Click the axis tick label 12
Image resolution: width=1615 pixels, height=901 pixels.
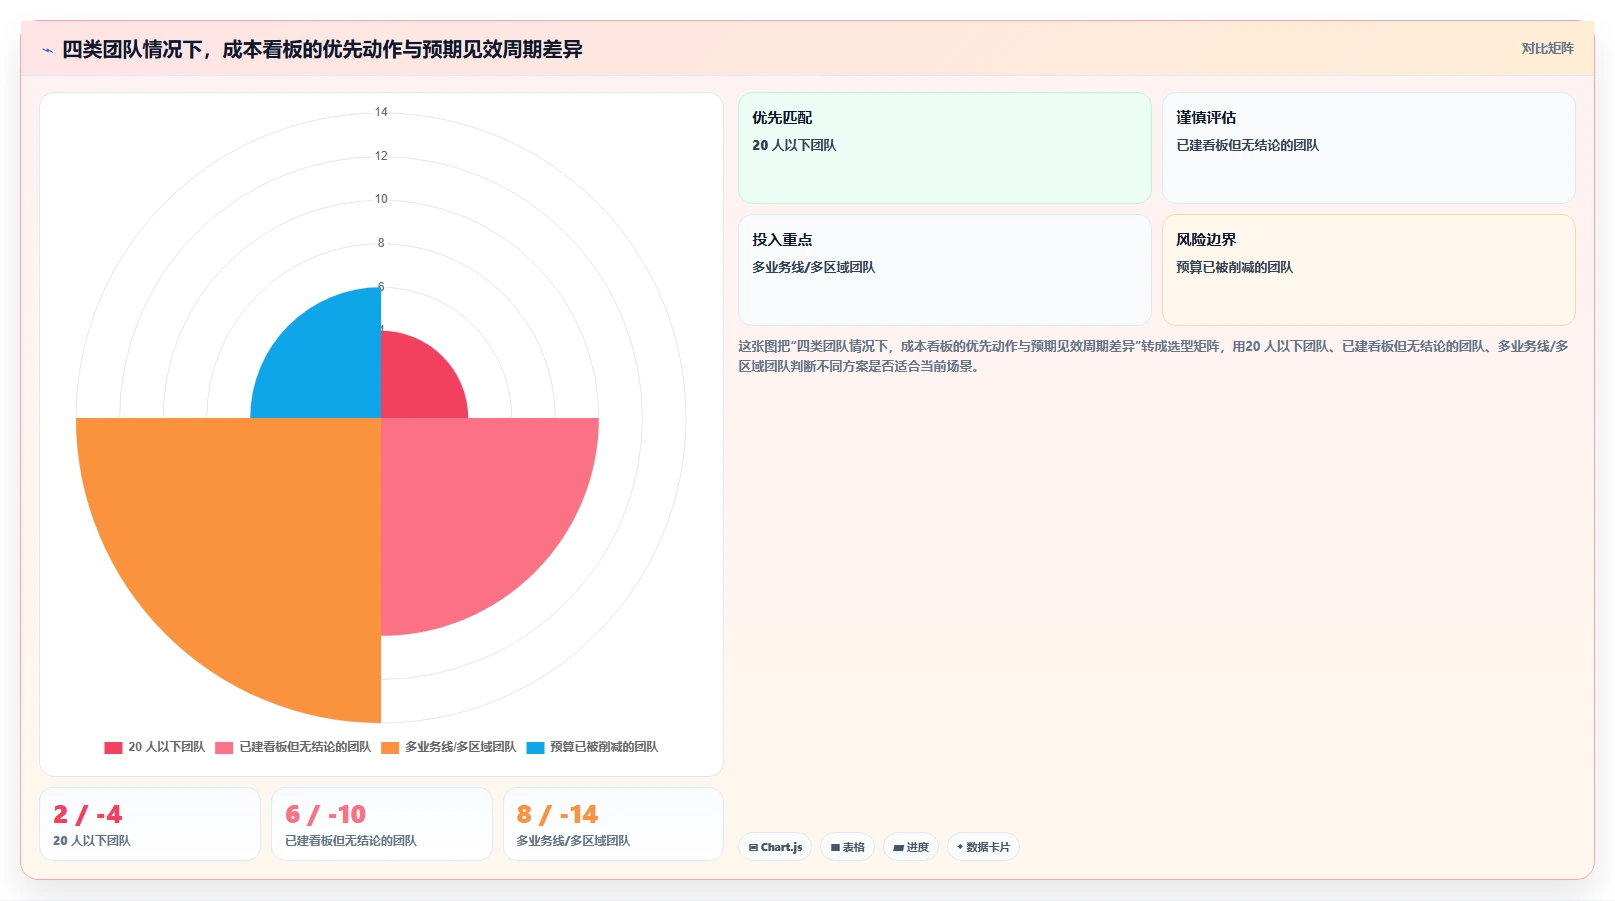pyautogui.click(x=381, y=156)
